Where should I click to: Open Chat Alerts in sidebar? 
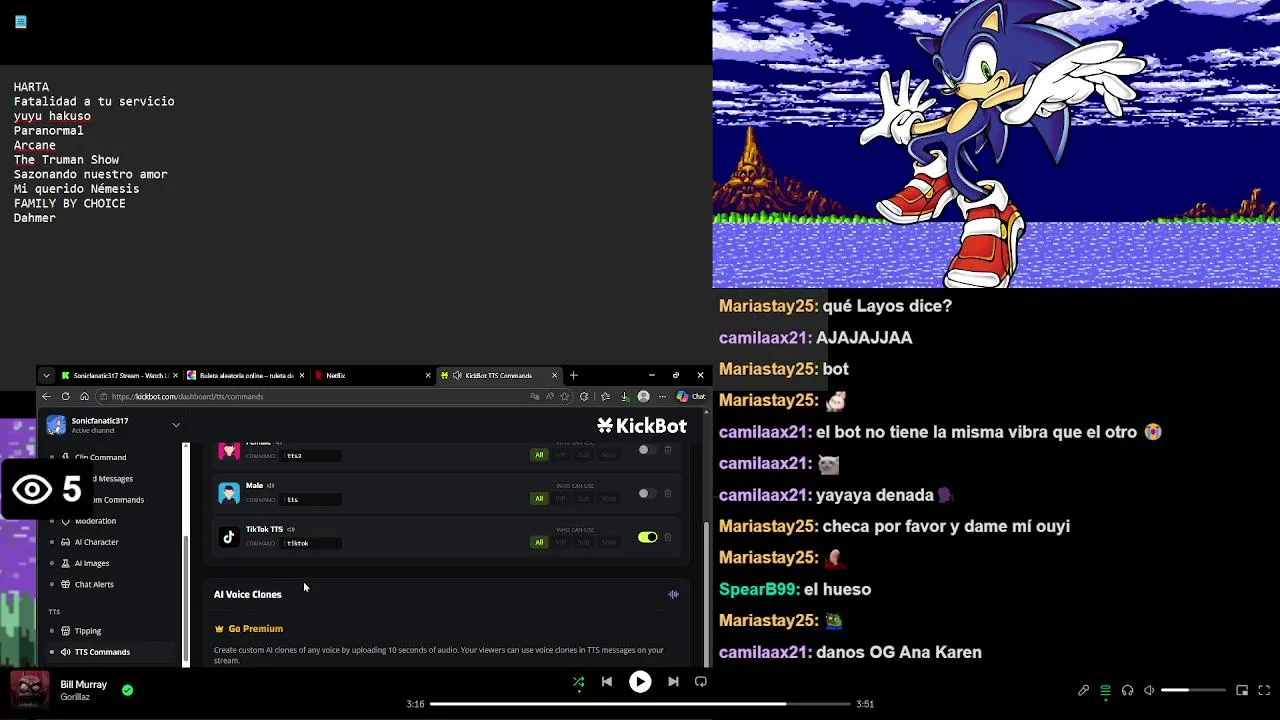point(94,584)
